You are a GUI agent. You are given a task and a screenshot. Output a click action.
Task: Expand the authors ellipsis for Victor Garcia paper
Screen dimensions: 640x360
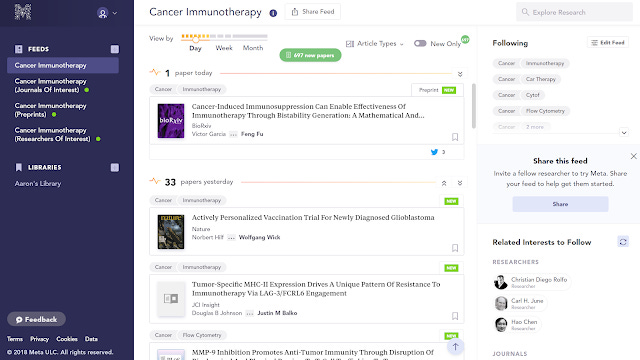pyautogui.click(x=233, y=134)
